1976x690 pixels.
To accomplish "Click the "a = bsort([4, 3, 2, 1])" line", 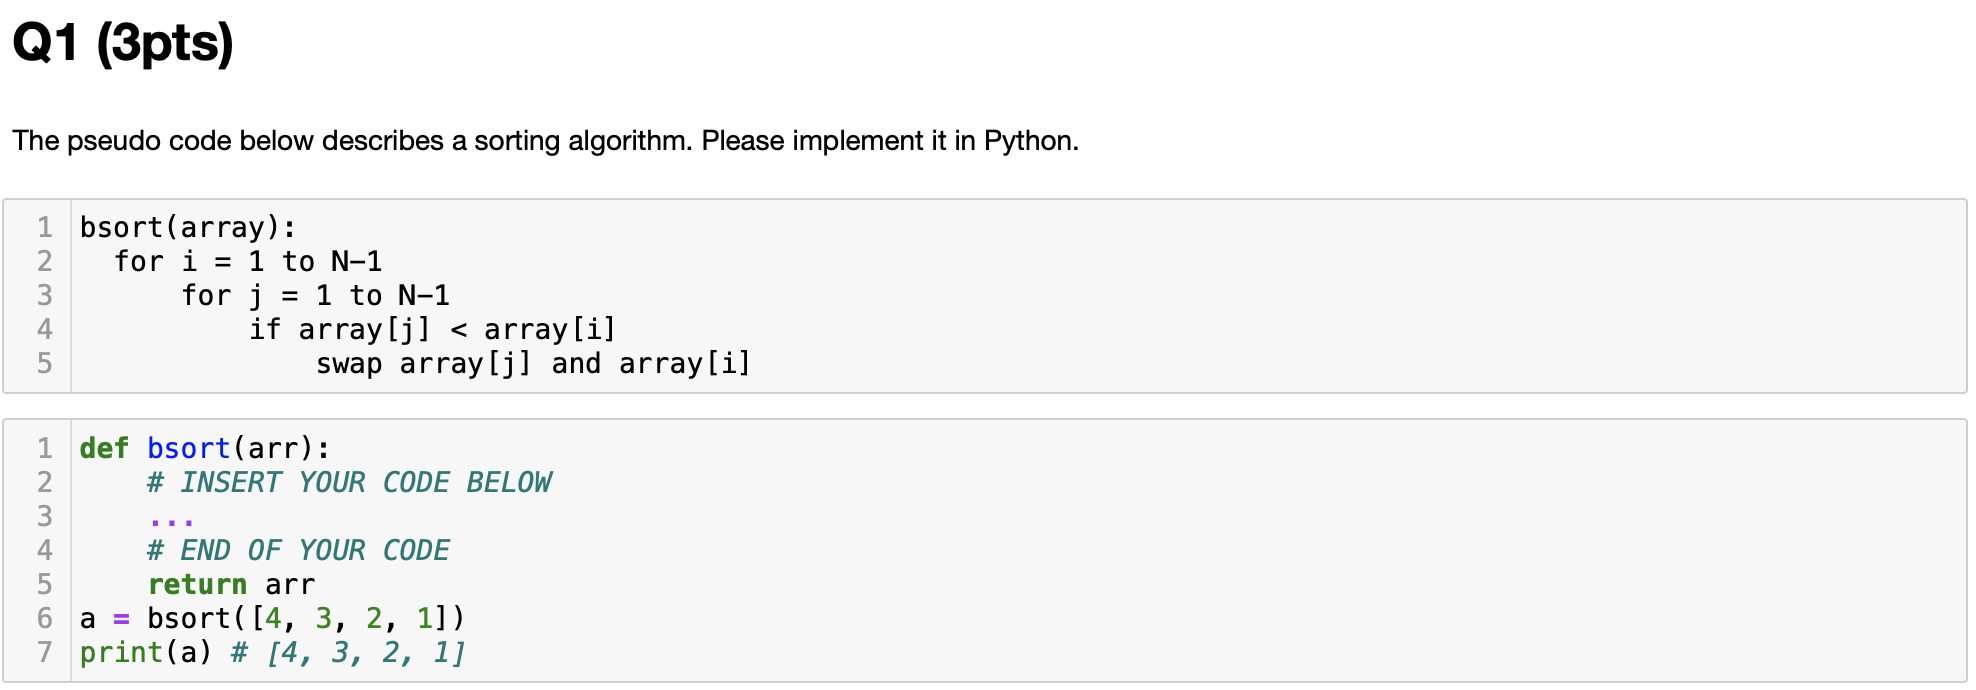I will 272,619.
